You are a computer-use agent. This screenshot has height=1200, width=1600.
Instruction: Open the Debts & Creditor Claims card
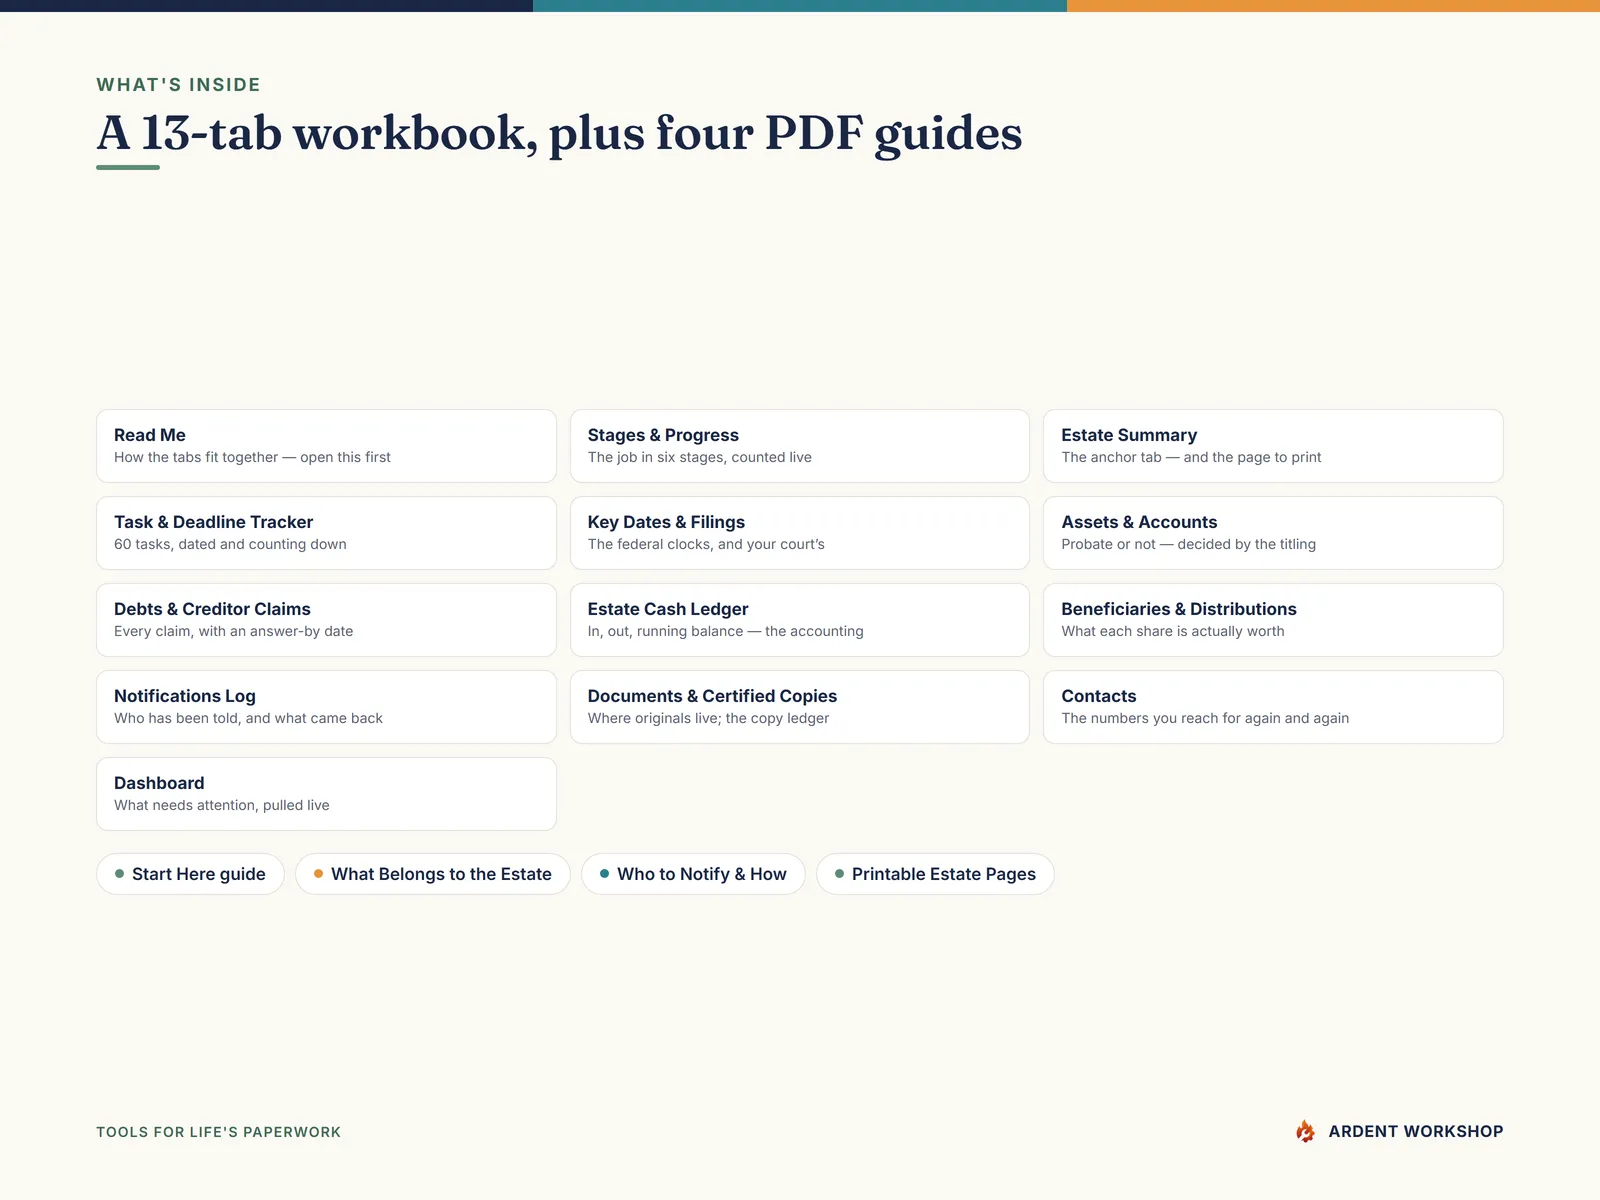(x=326, y=620)
